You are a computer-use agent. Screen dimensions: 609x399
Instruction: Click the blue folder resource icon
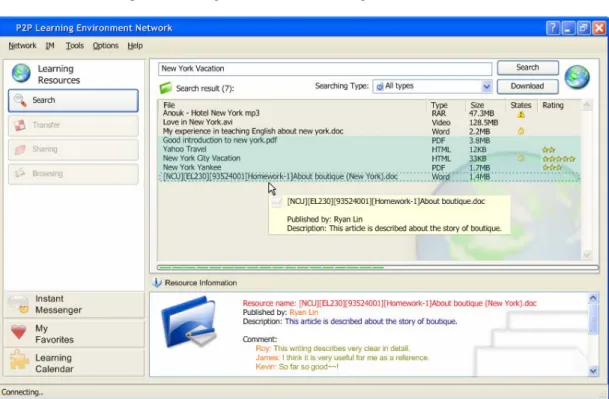pyautogui.click(x=189, y=322)
